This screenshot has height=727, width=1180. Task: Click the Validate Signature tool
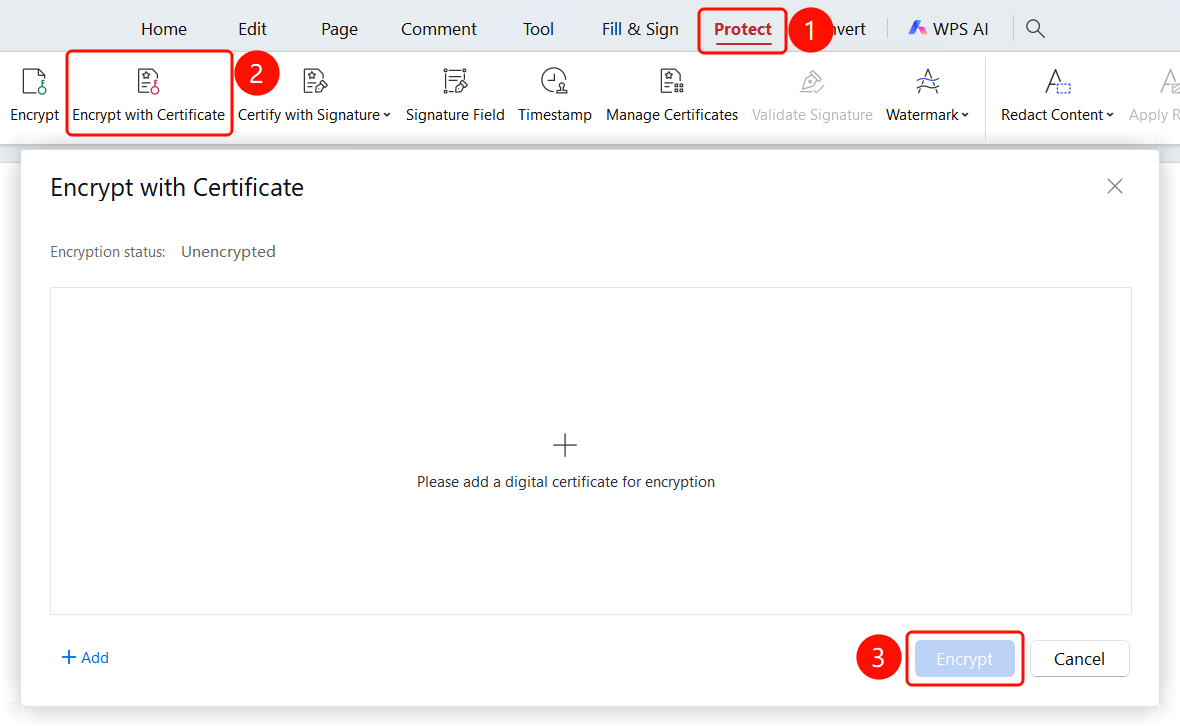(812, 95)
